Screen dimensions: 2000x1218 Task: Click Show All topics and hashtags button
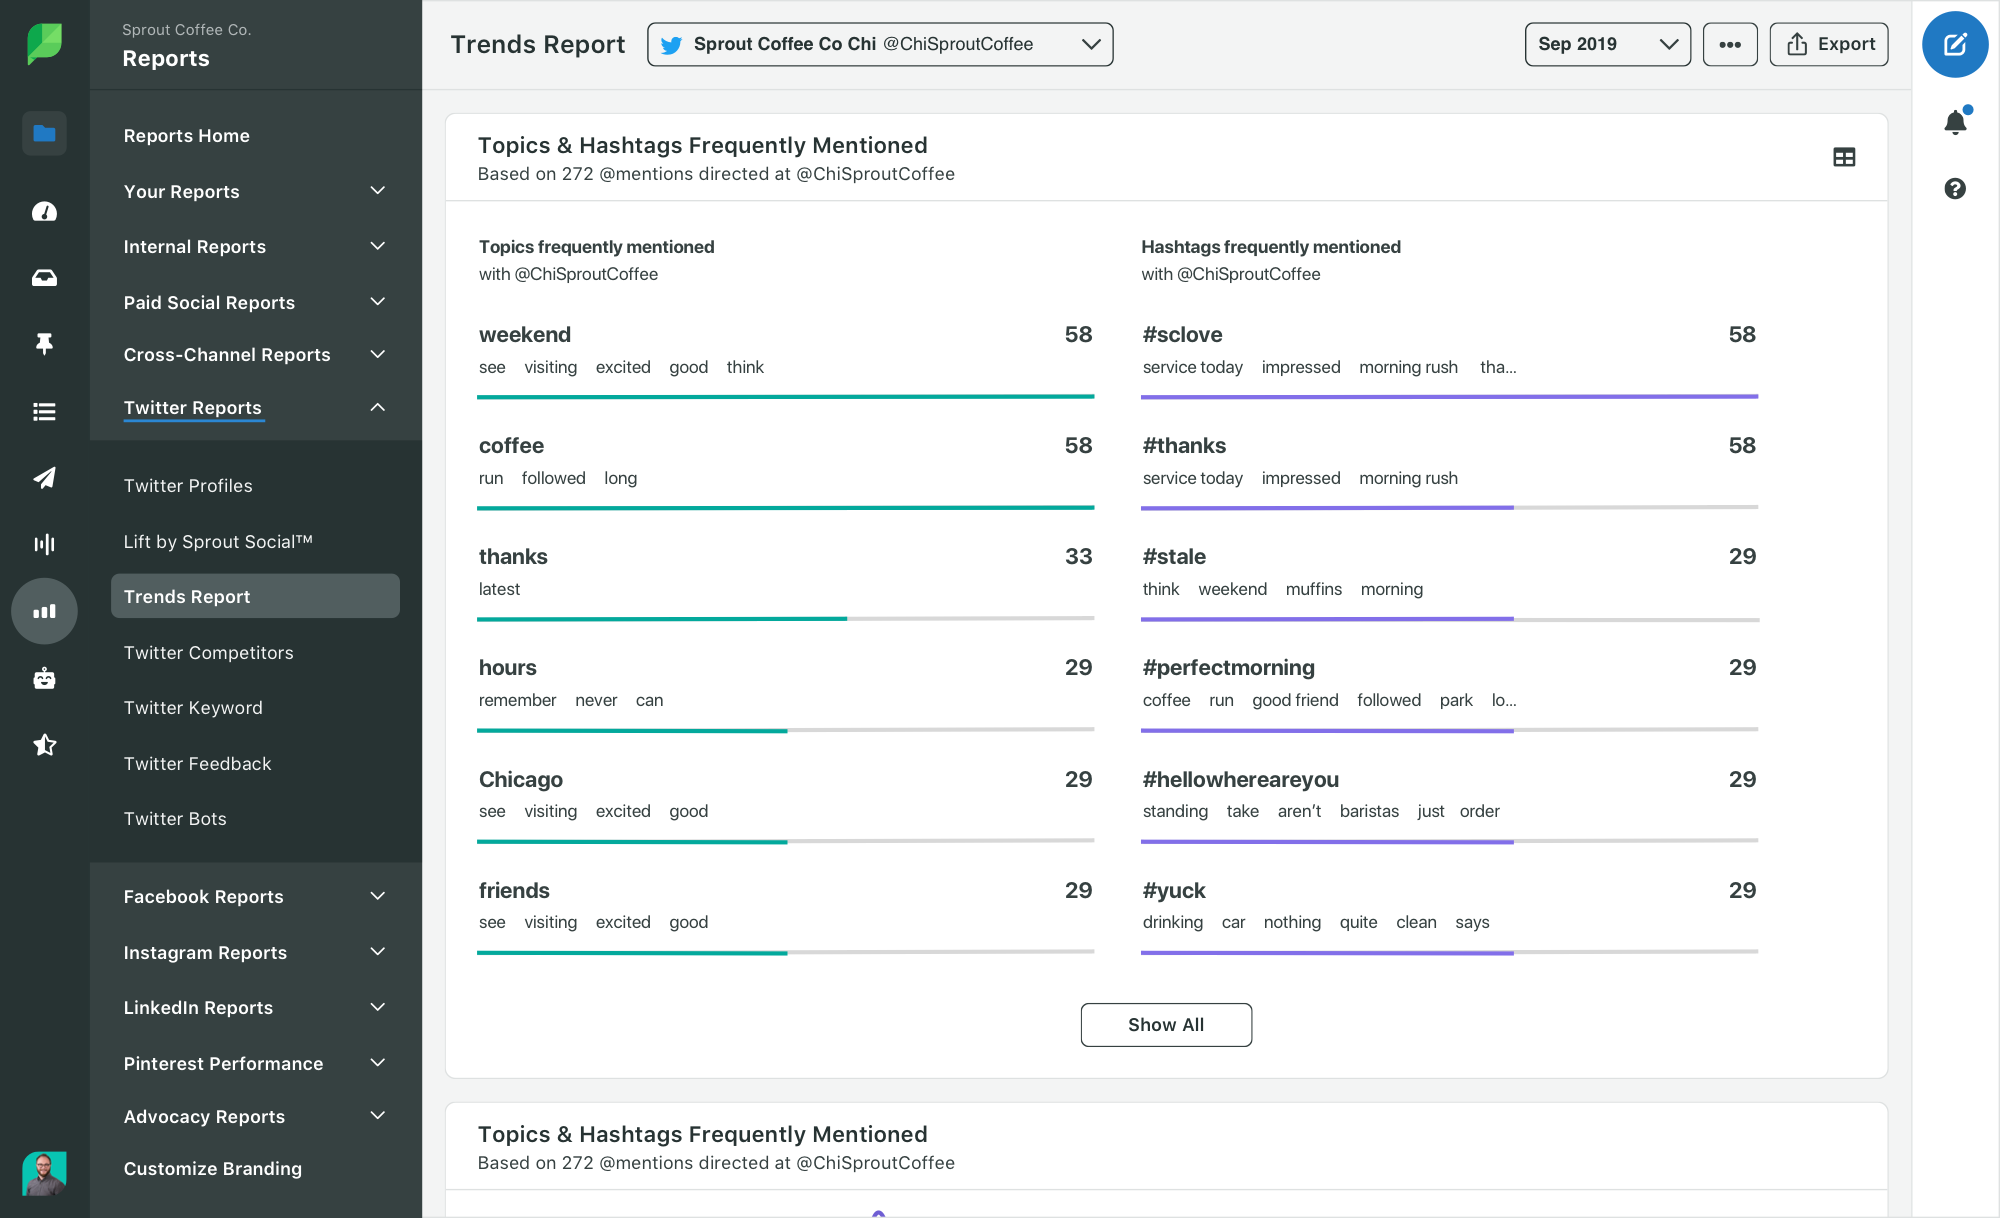[1166, 1024]
